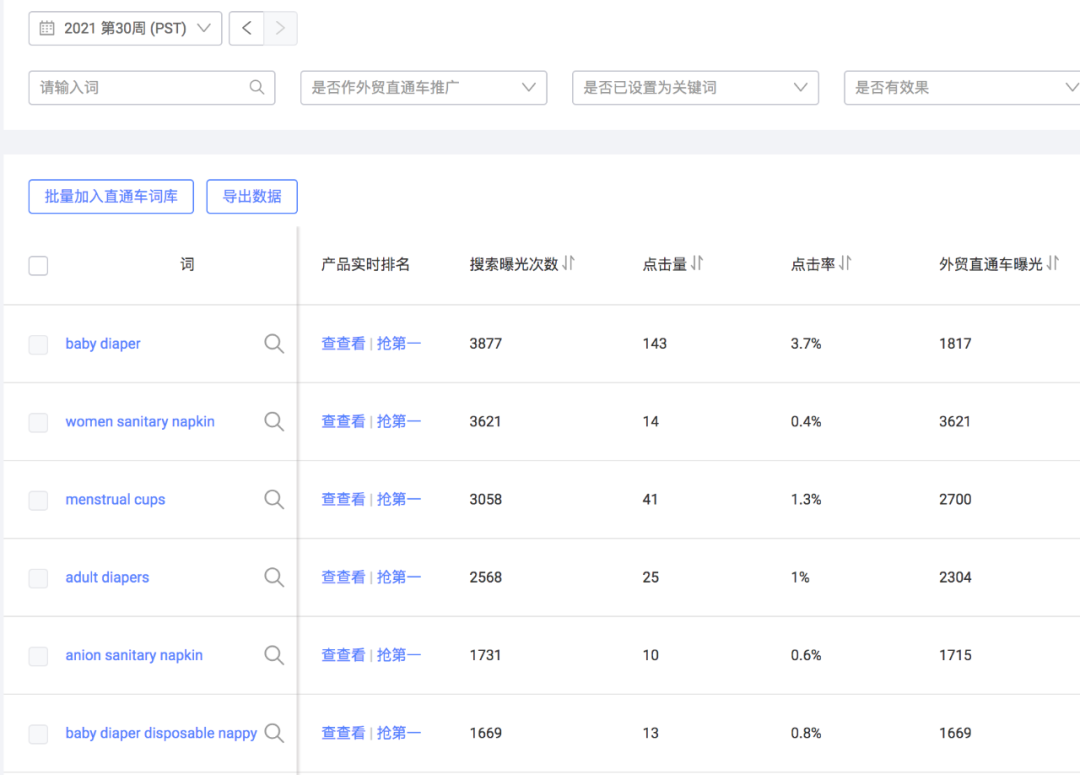
Task: Sort by 外贸直通车曝光 column arrows
Action: point(1052,264)
